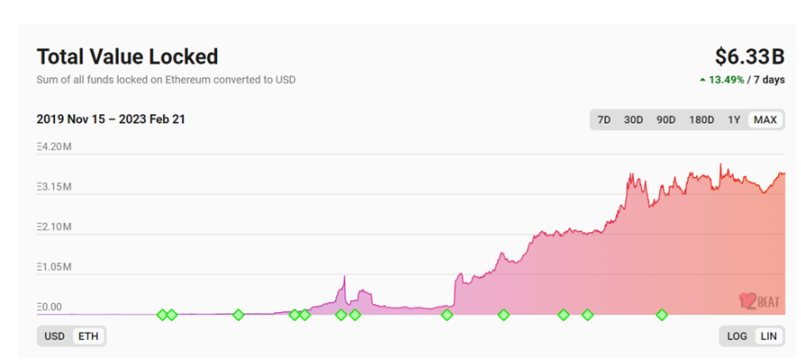Click the peak of the red chart line
This screenshot has height=364, width=801.
[x=721, y=164]
